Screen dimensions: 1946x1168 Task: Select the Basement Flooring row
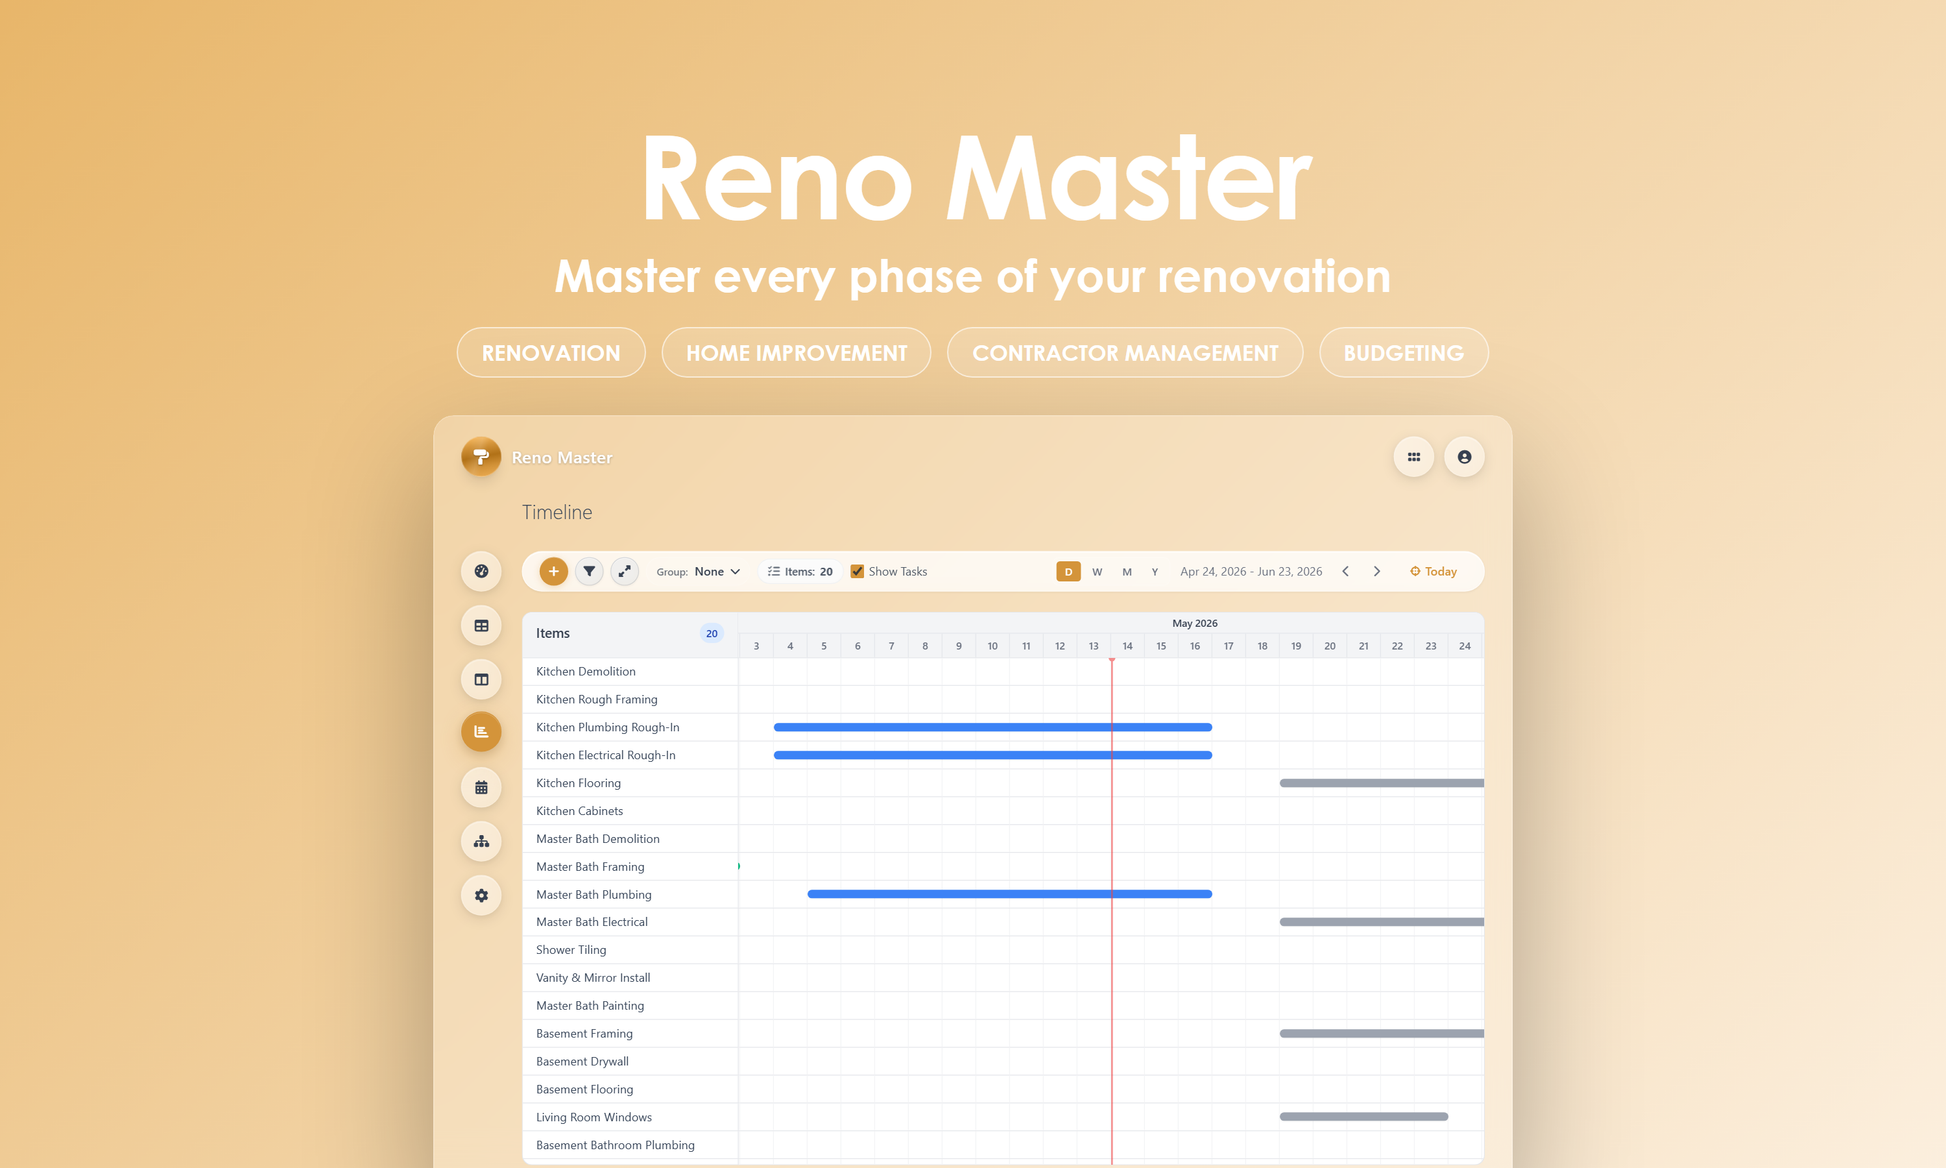click(630, 1089)
